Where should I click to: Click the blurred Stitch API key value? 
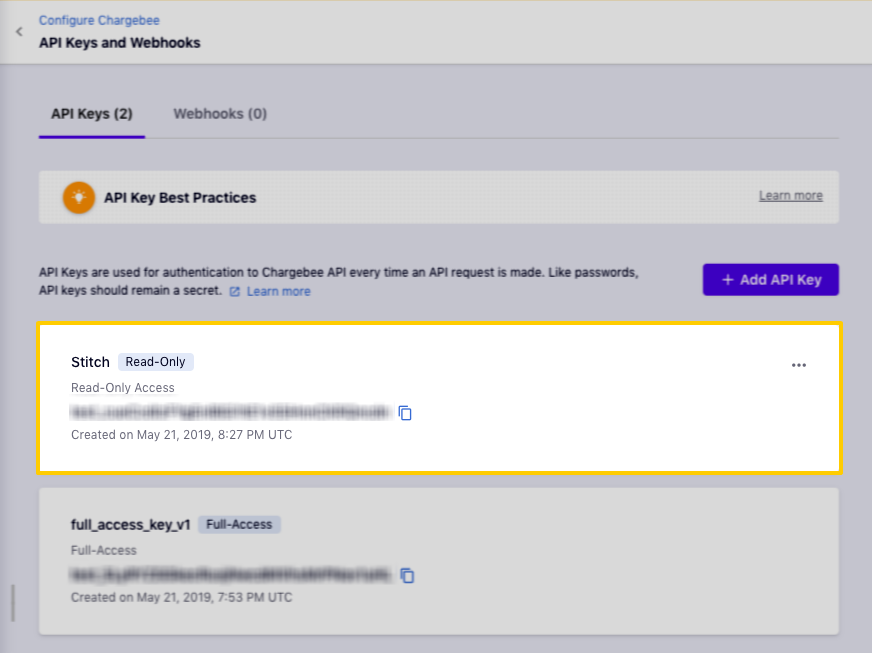[229, 412]
